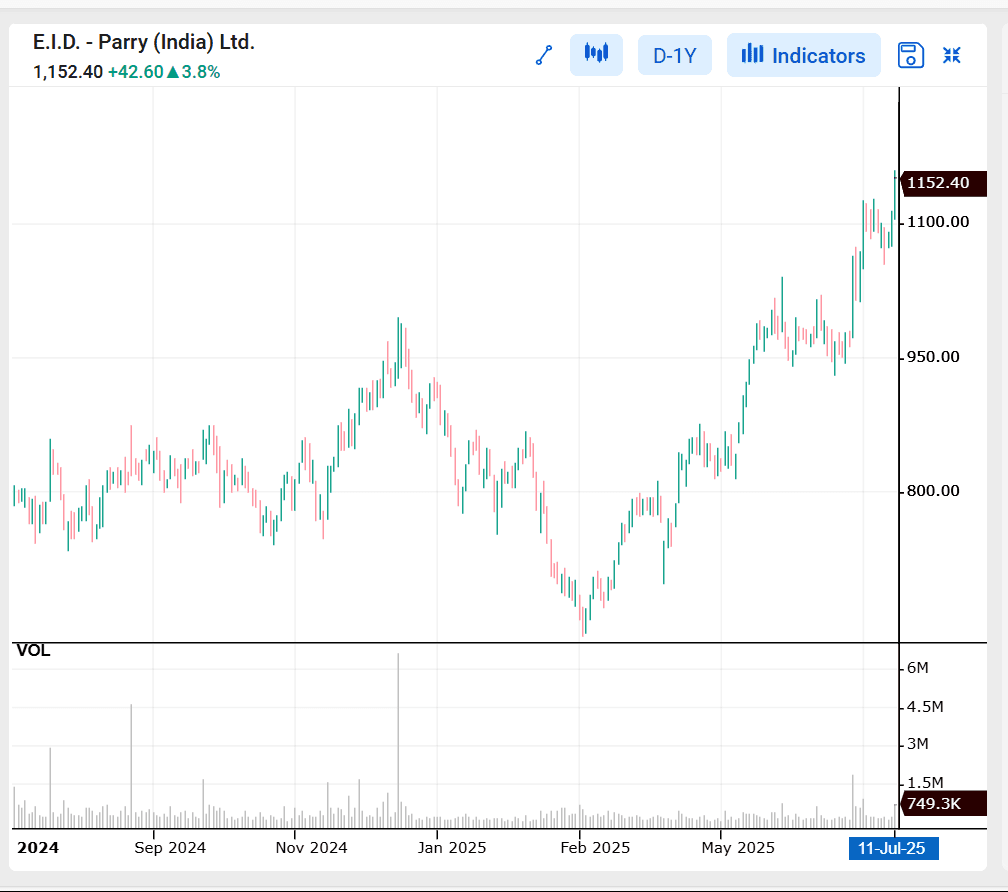Click the Jan 2025 time axis label
1008x892 pixels.
[452, 848]
